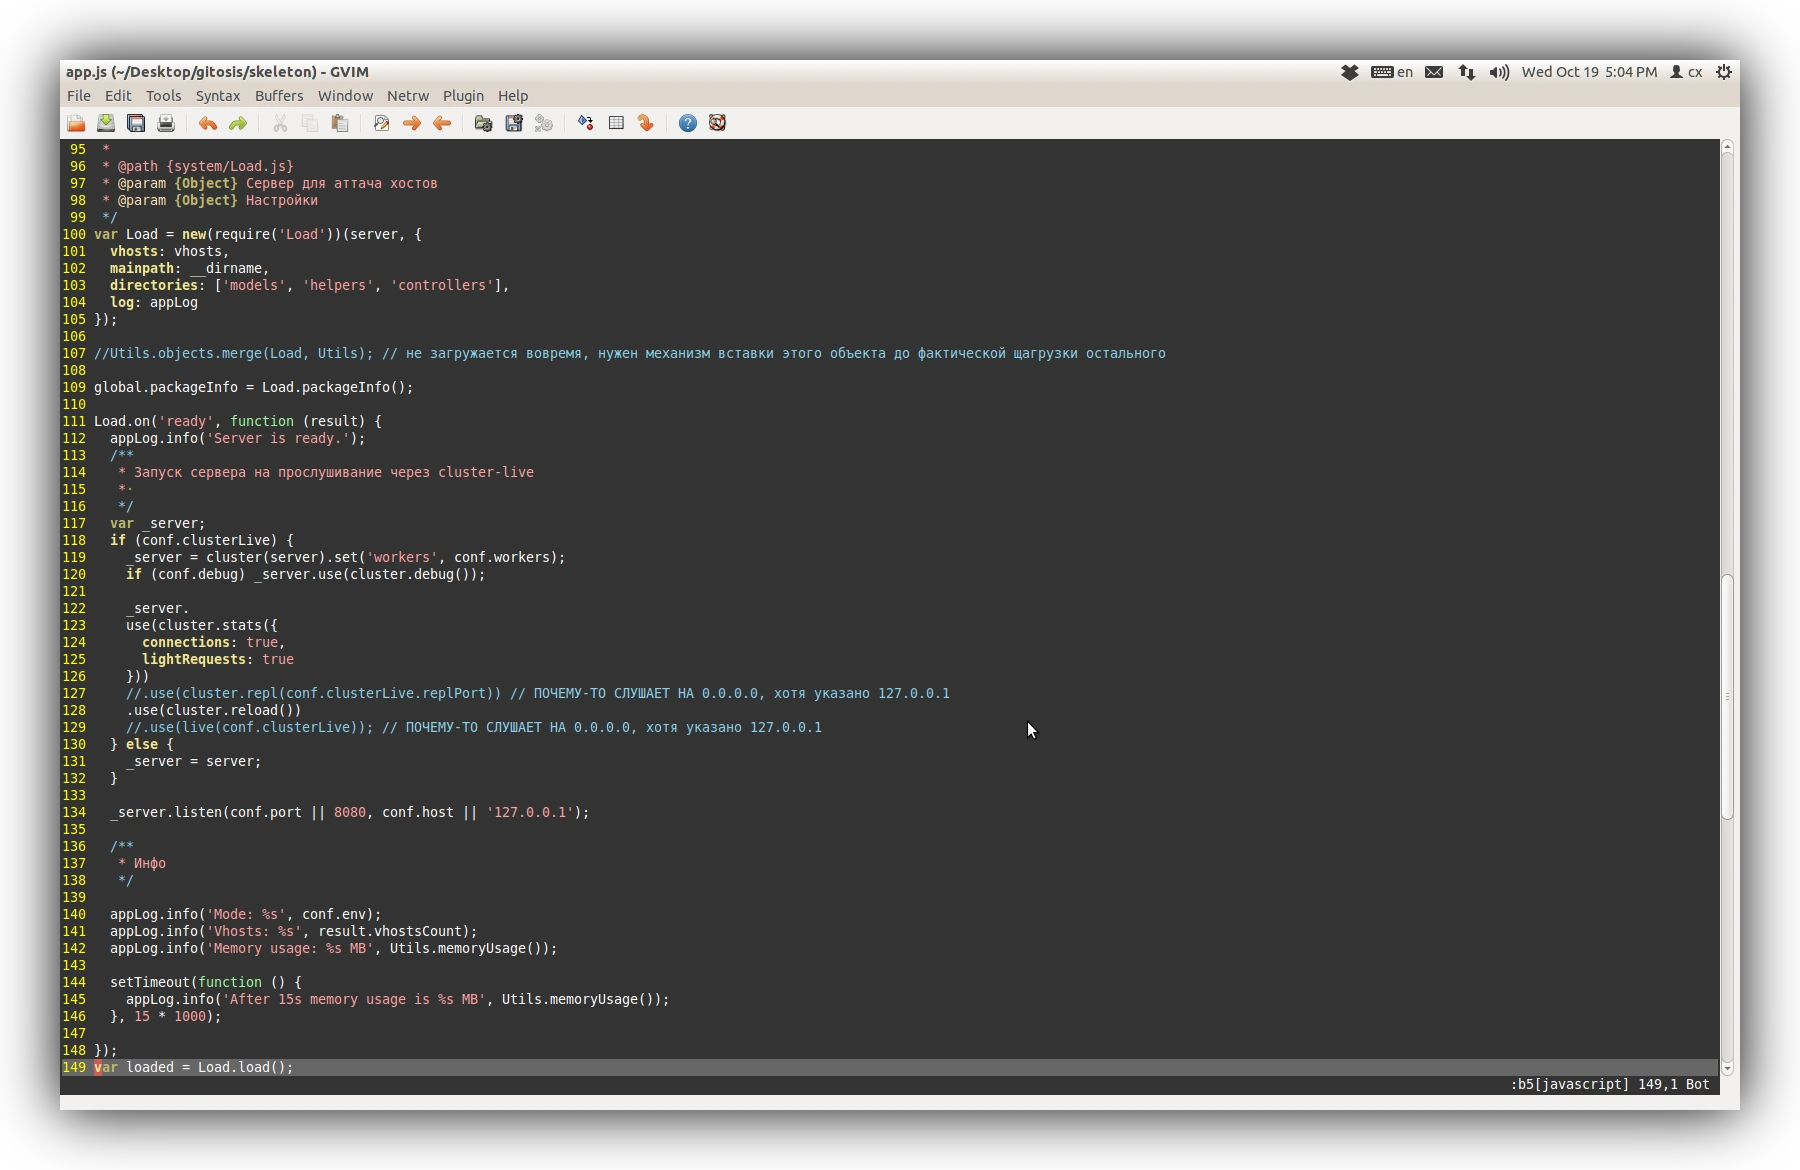Click '.use(cluster.reload())' on line 128
The image size is (1800, 1170).
pos(214,710)
